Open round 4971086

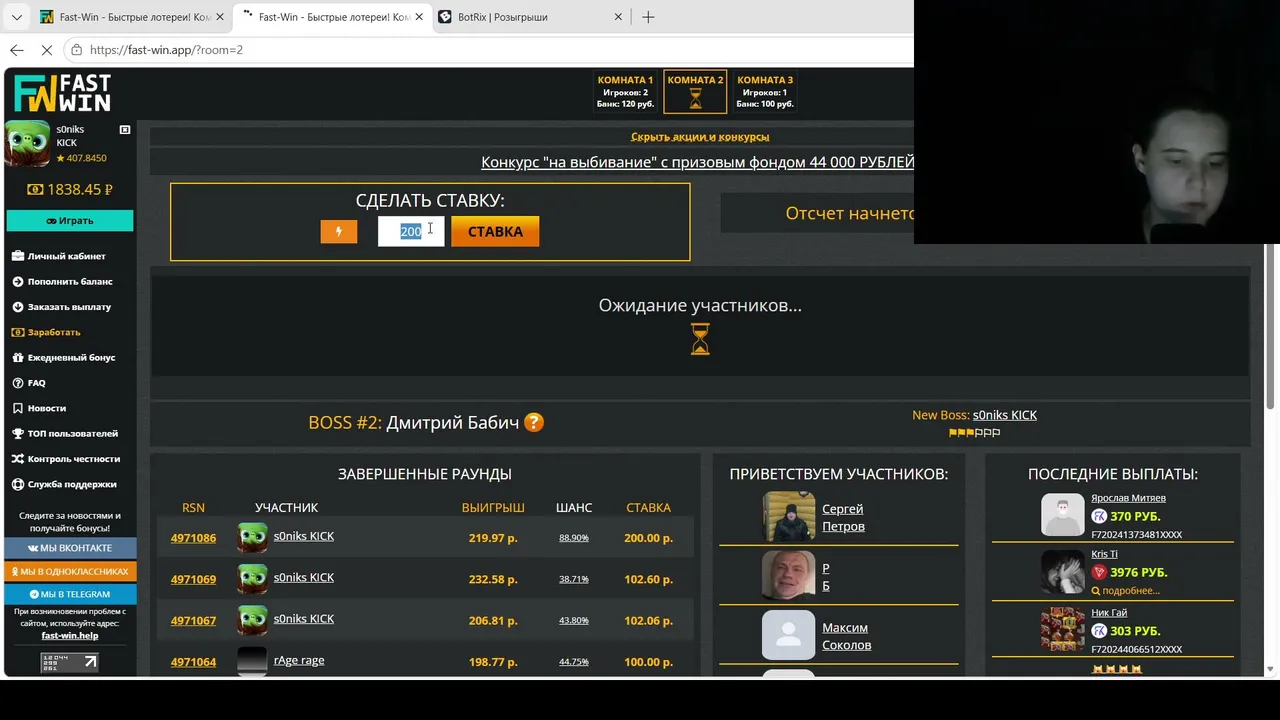click(x=193, y=538)
